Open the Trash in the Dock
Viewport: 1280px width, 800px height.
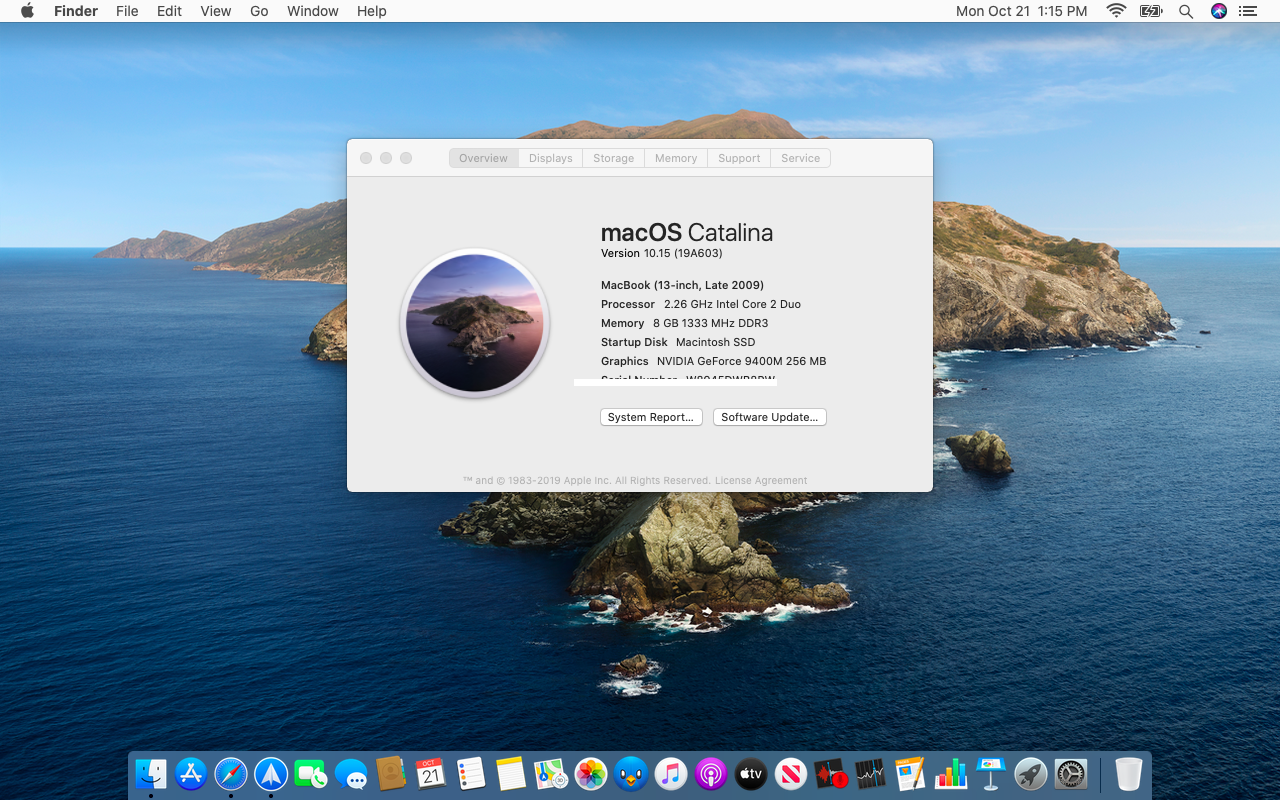(x=1129, y=774)
